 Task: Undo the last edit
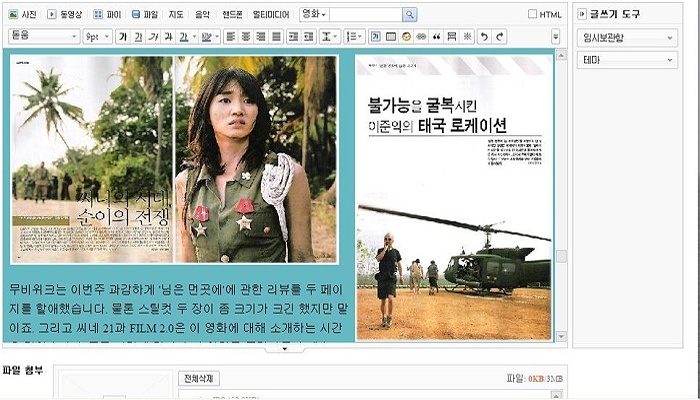point(484,37)
